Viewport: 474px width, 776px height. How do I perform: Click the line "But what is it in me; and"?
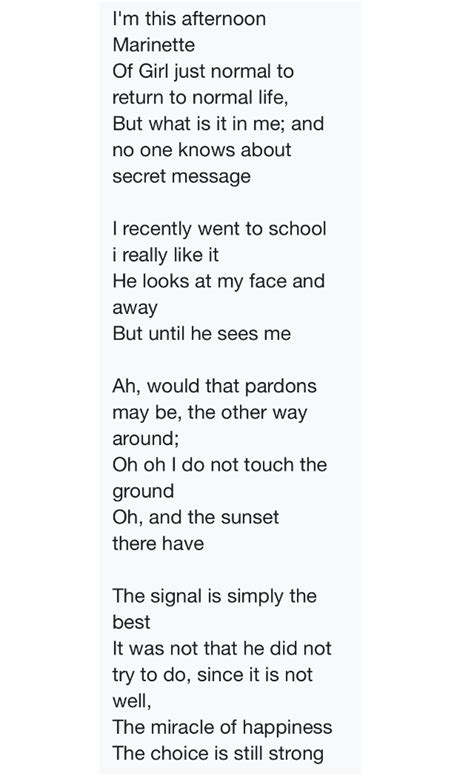coord(218,124)
